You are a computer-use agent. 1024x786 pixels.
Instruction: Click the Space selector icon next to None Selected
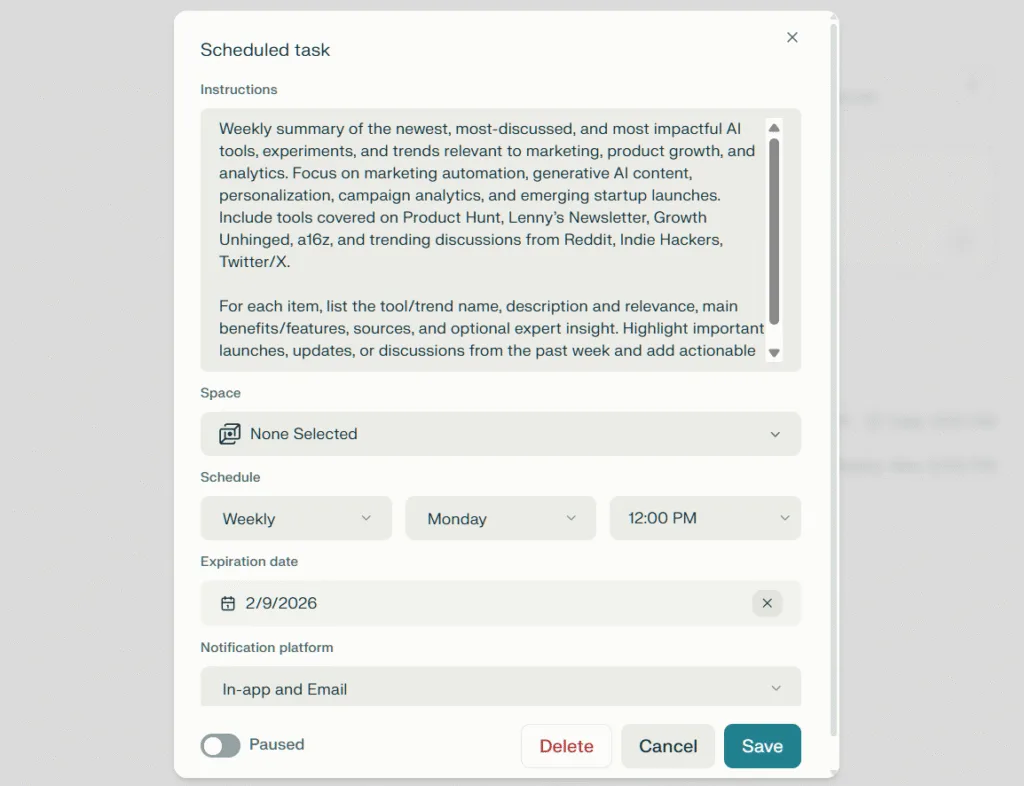tap(230, 434)
